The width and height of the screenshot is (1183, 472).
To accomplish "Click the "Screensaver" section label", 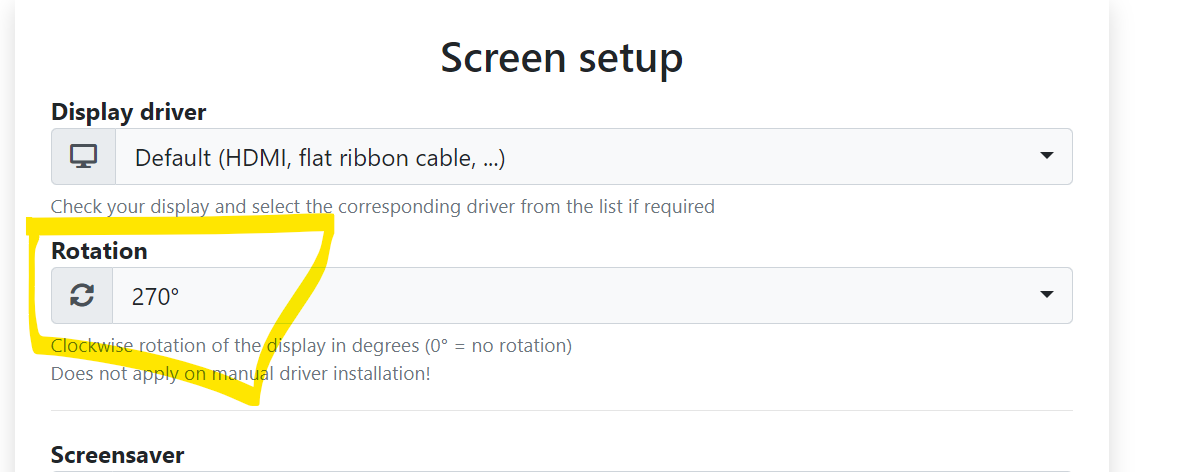I will tap(117, 455).
